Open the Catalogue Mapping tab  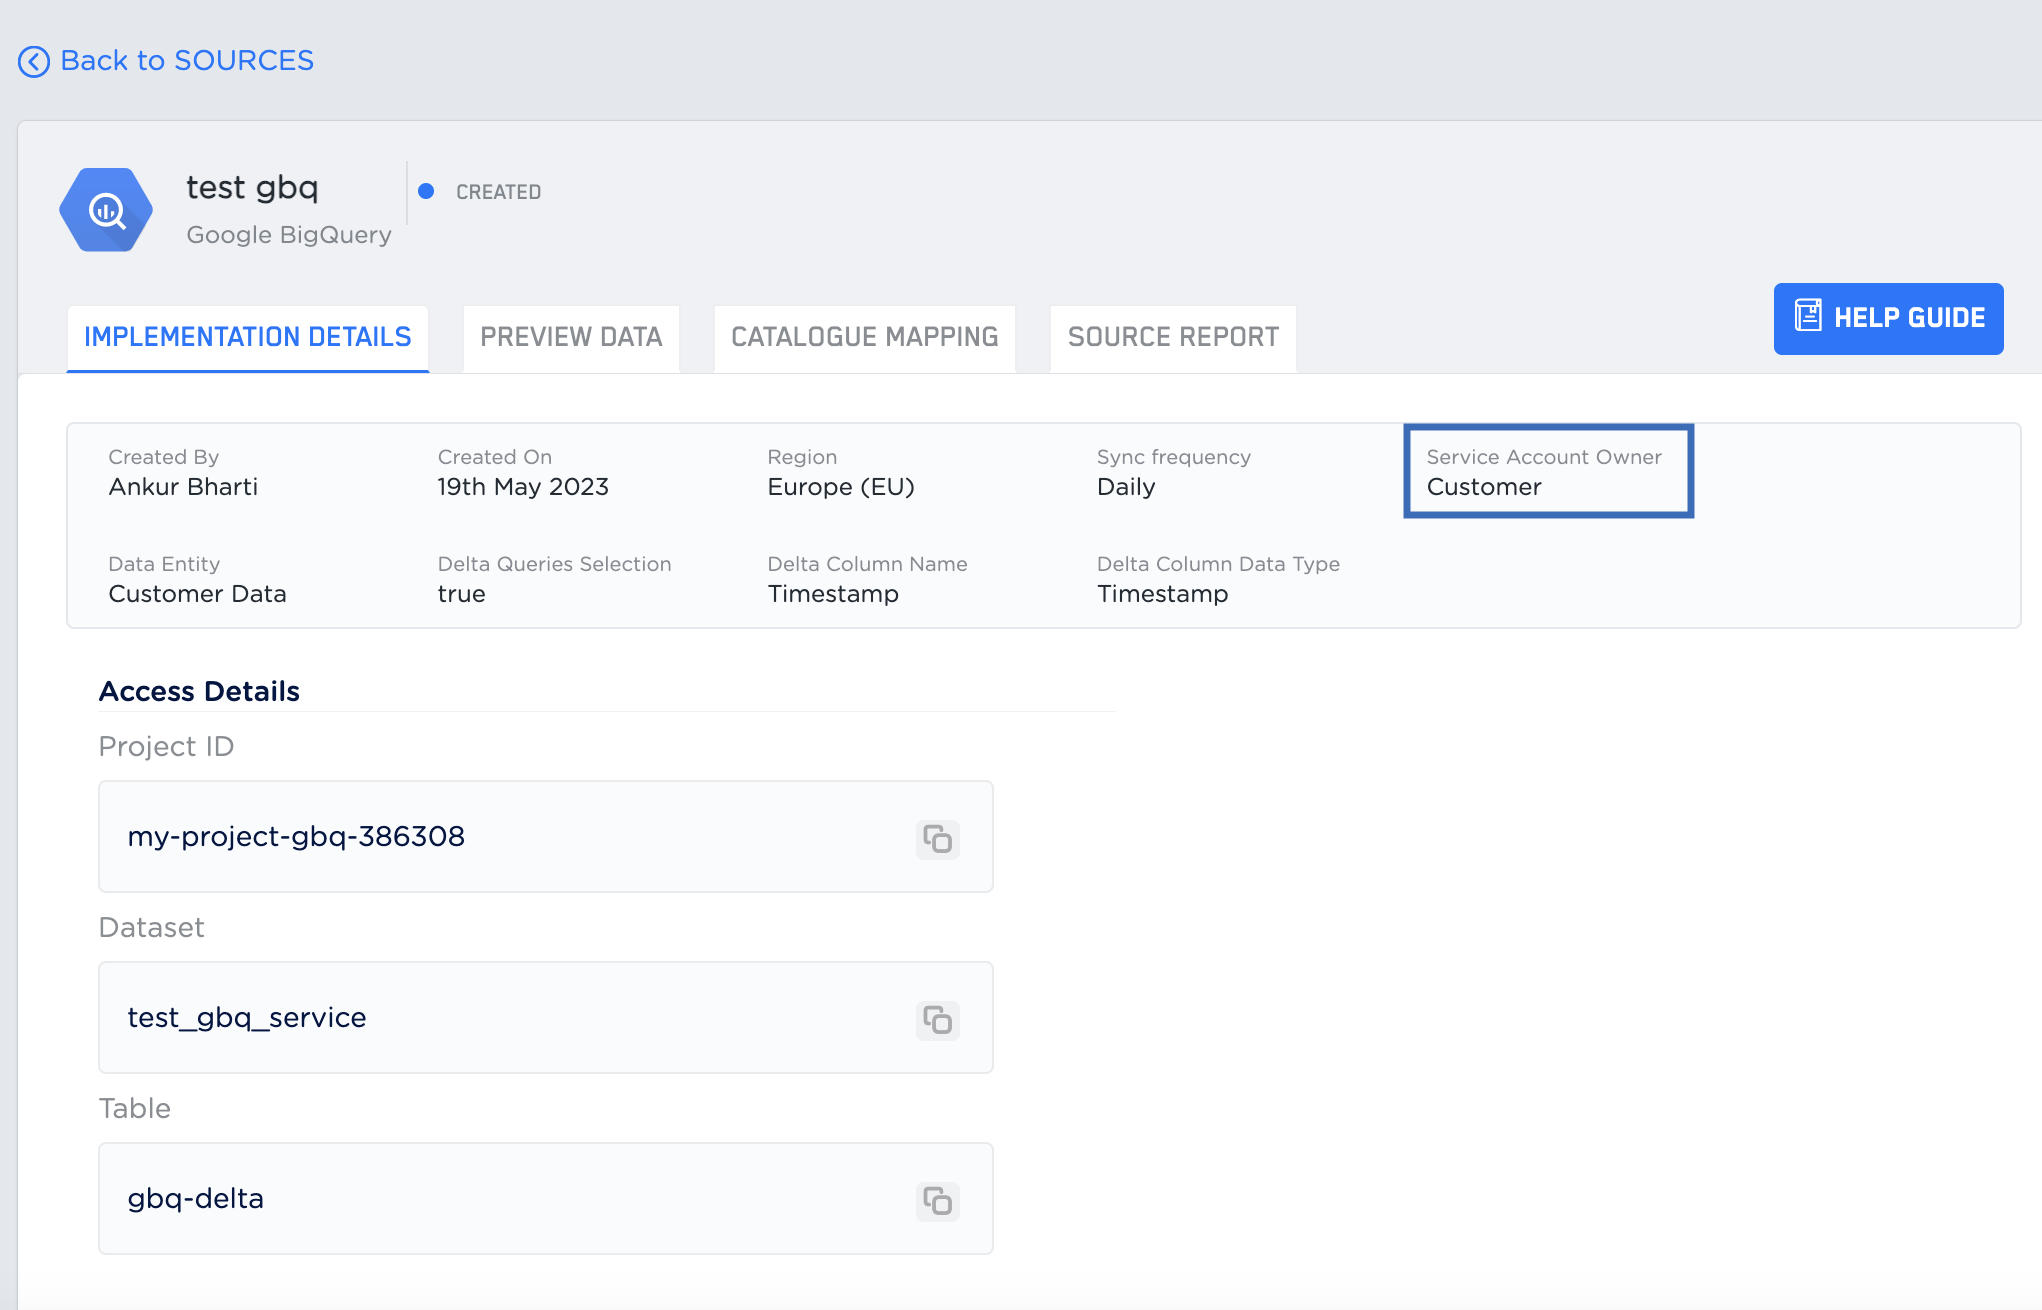tap(864, 338)
